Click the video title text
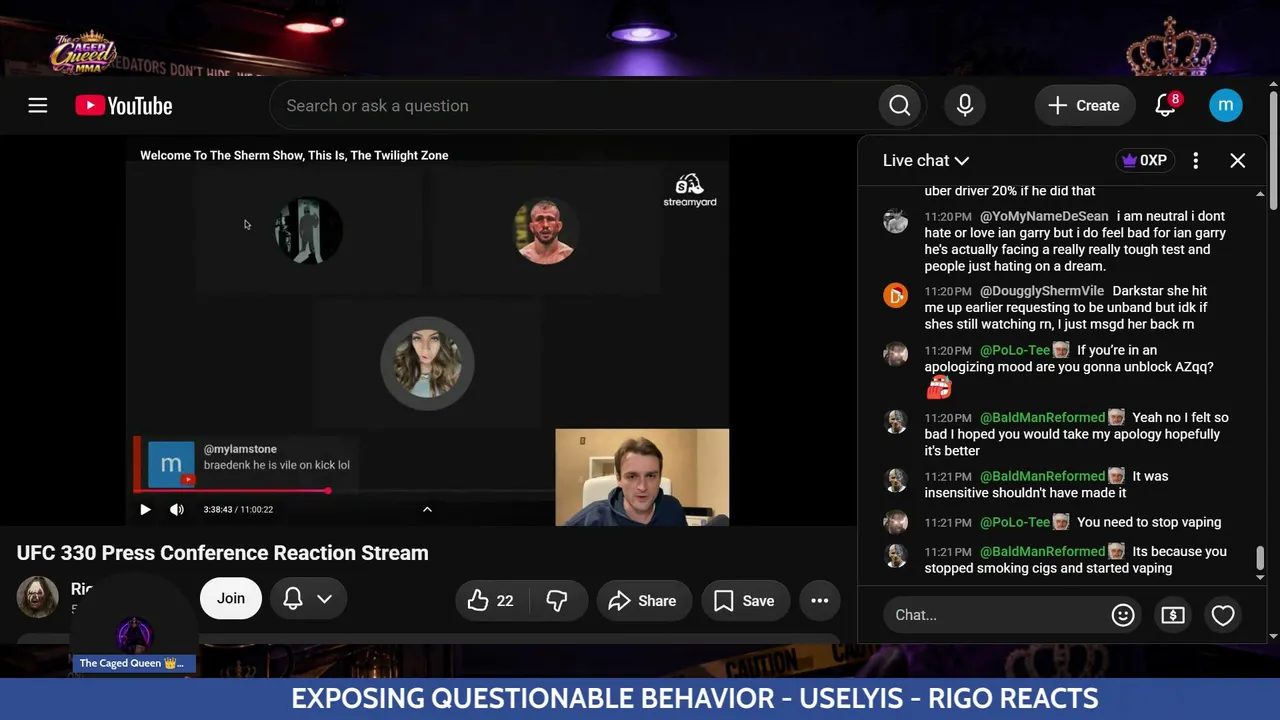 (222, 553)
